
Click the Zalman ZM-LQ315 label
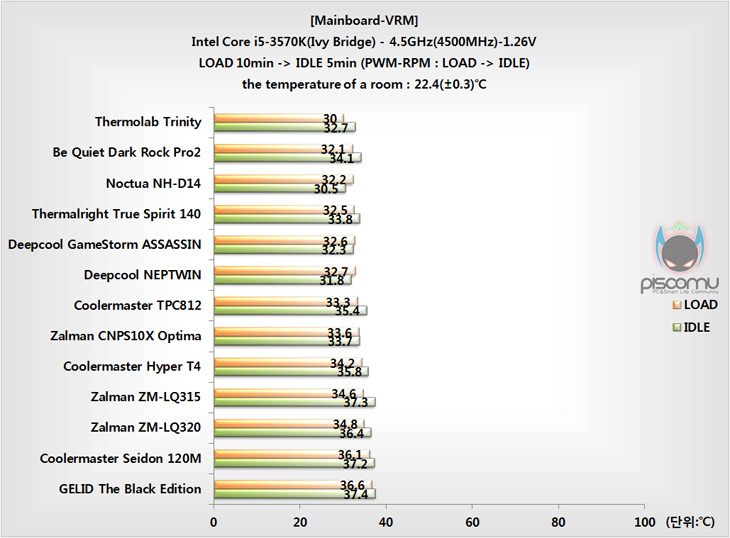coord(146,397)
